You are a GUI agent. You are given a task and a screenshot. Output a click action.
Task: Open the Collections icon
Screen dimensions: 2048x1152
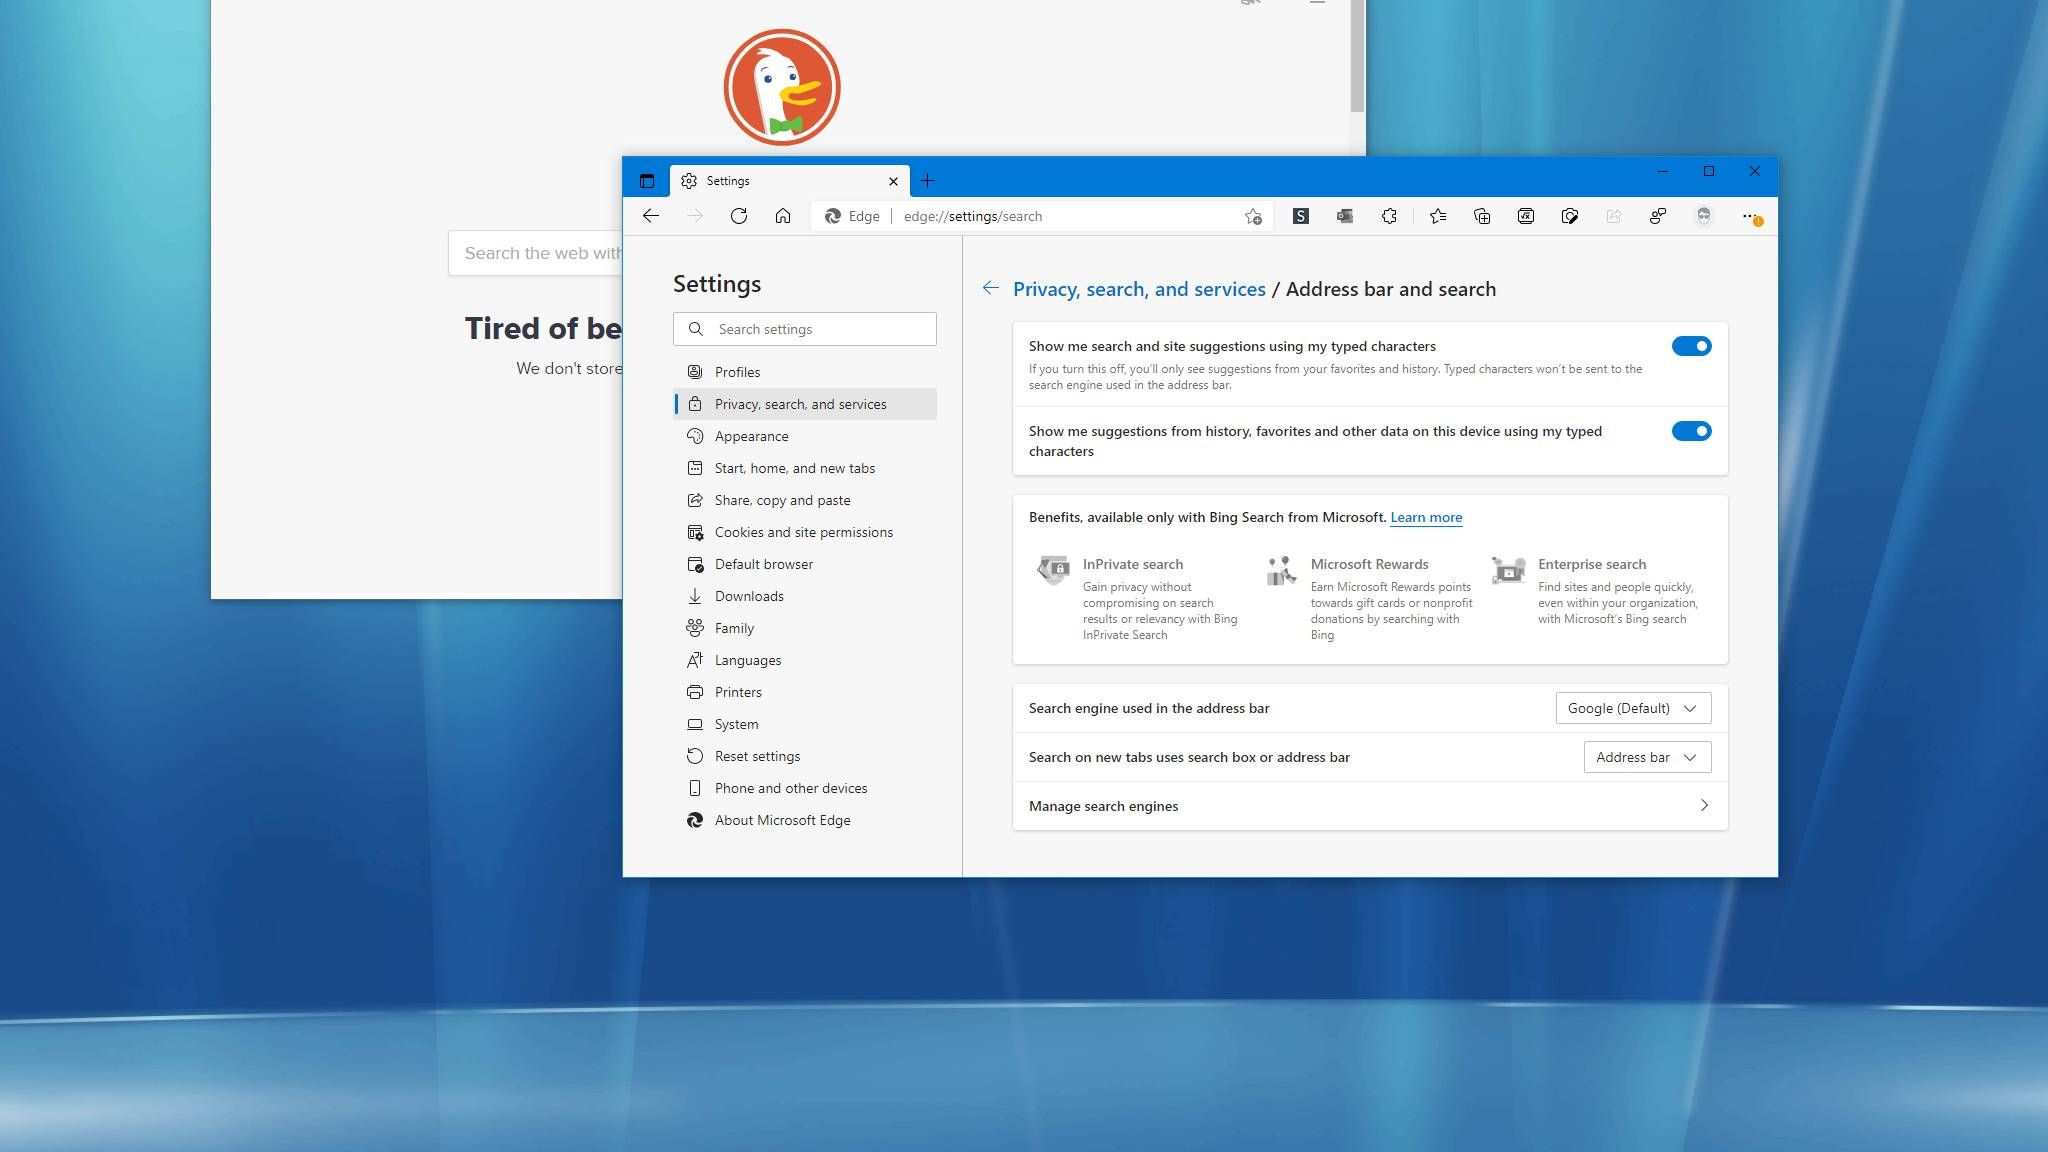tap(1482, 216)
